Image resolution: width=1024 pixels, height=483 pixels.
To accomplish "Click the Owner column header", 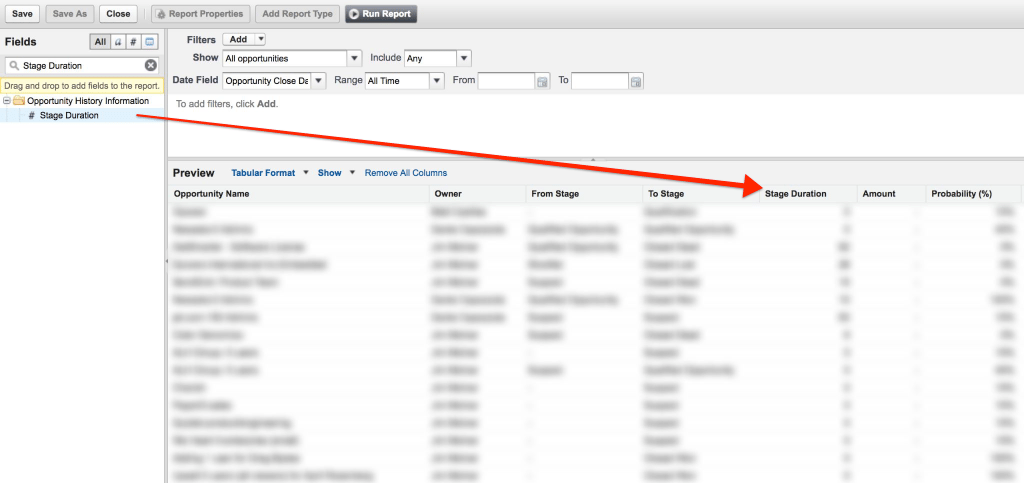I will click(478, 194).
